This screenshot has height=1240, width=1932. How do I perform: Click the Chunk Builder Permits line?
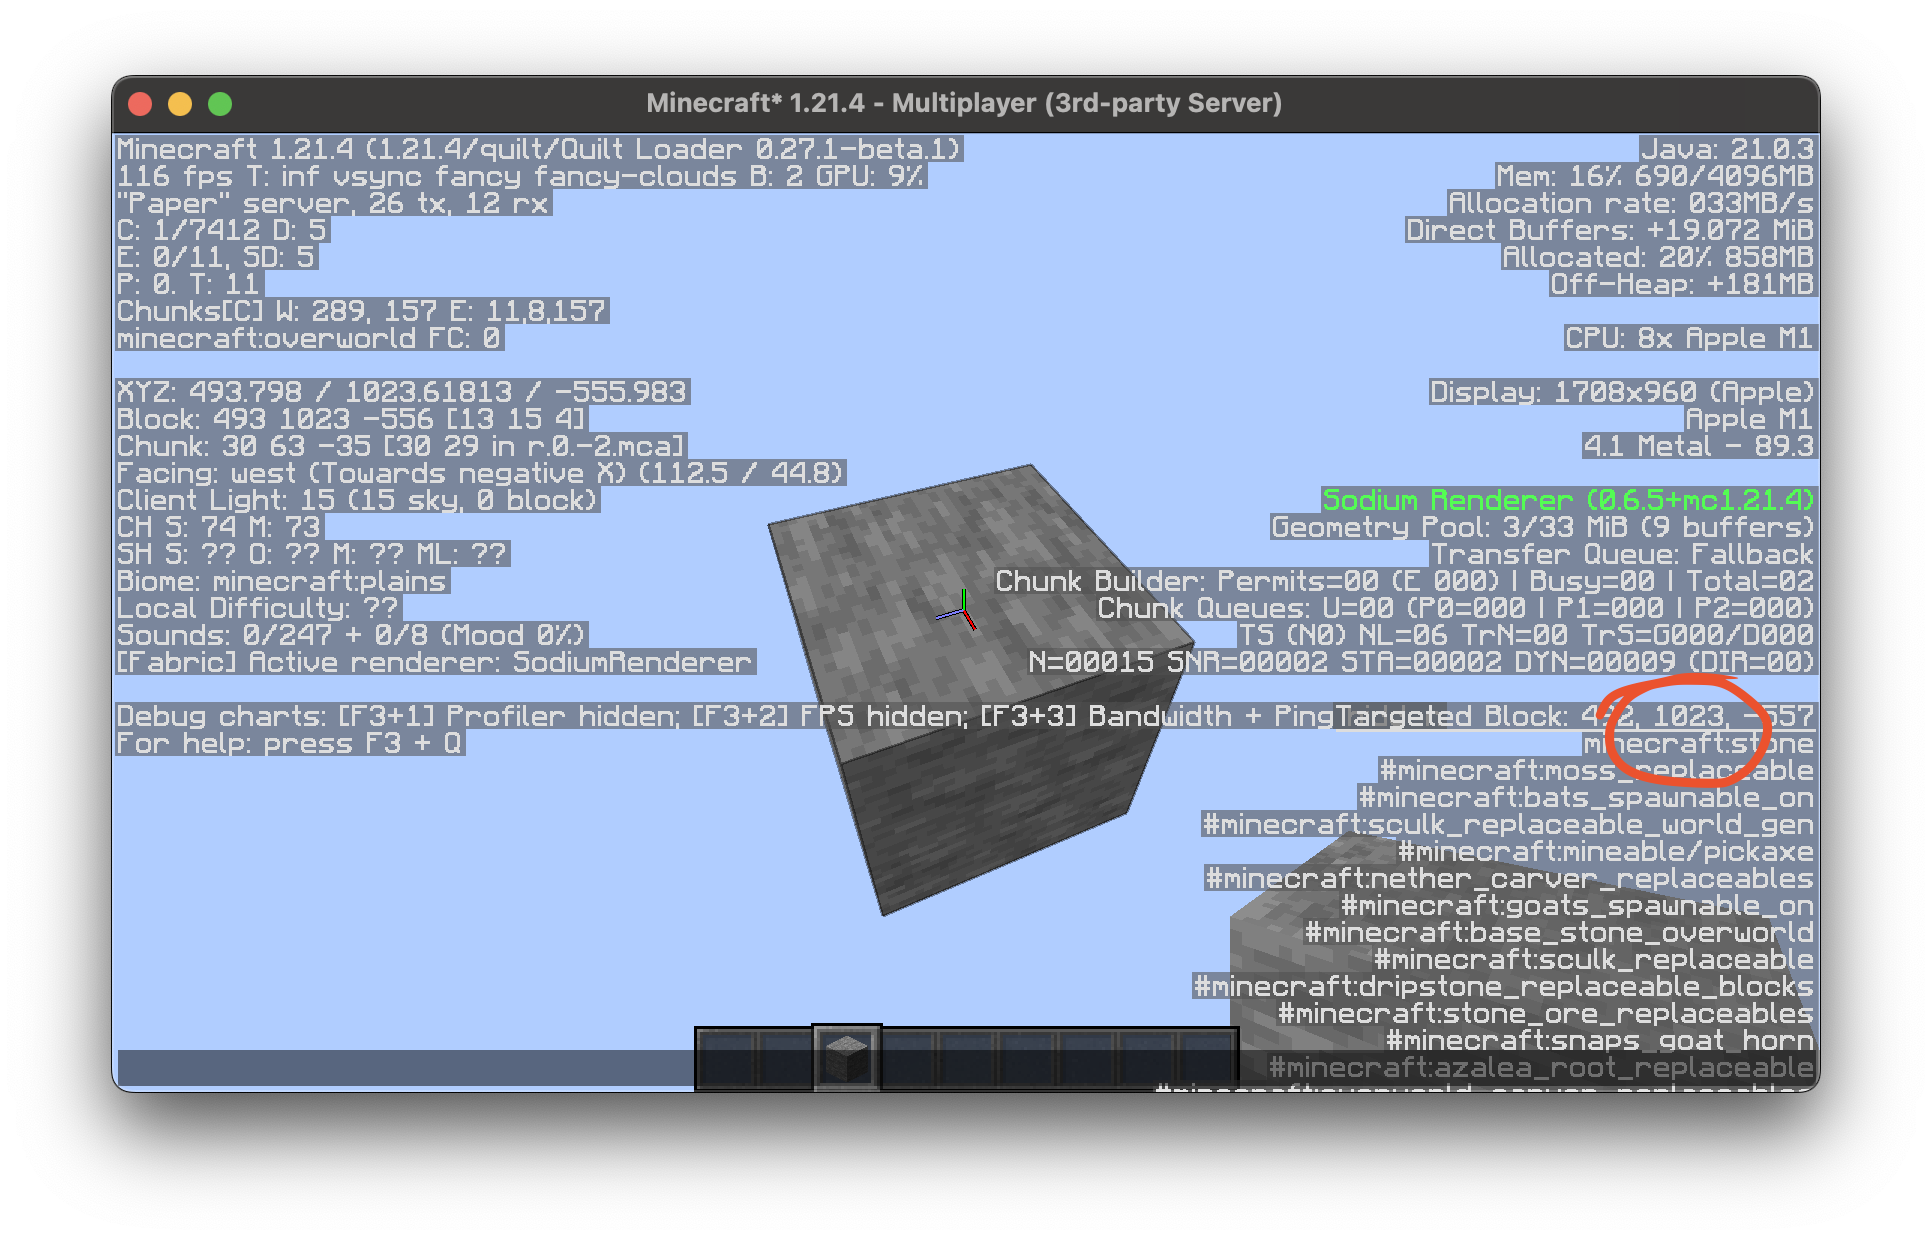click(x=1400, y=581)
